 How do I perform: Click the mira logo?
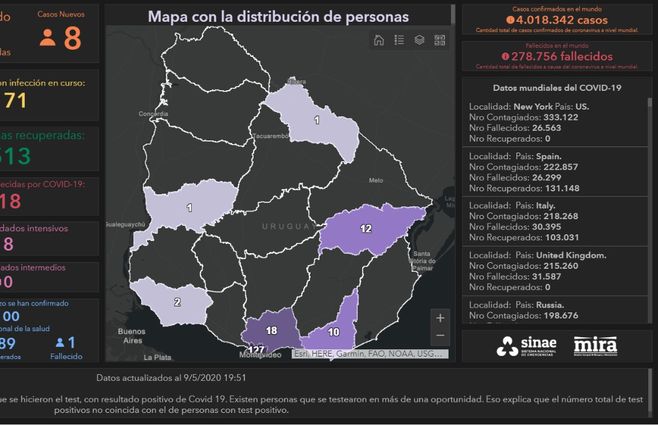595,346
